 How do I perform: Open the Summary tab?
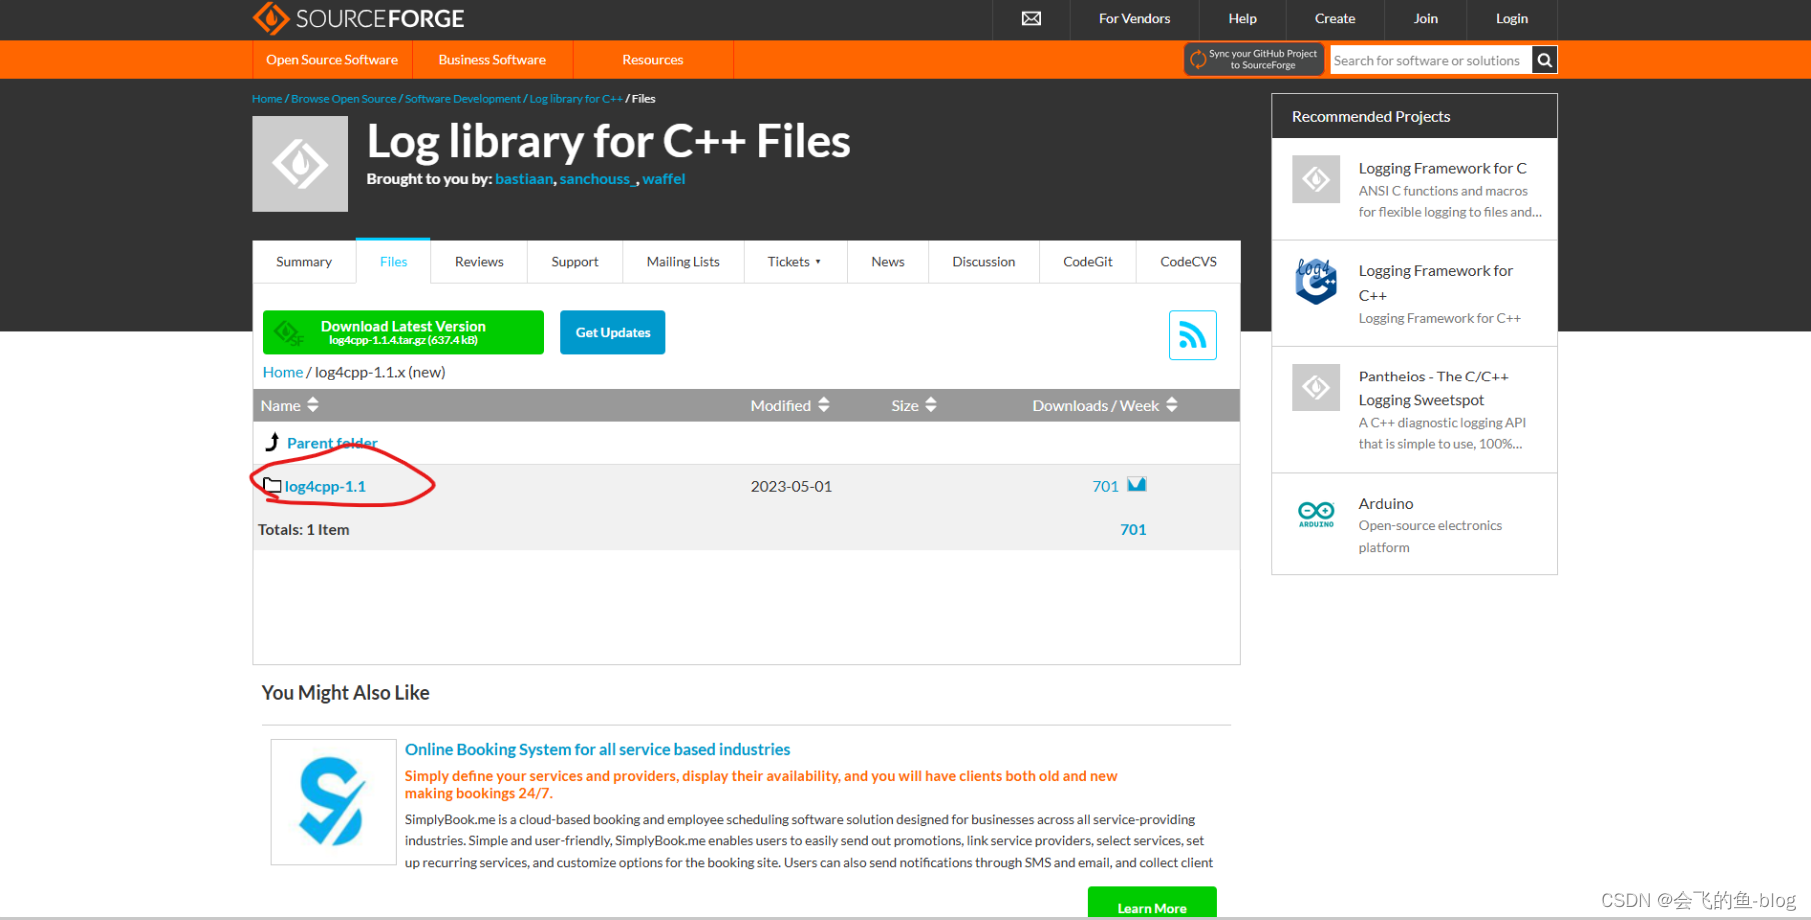coord(304,262)
